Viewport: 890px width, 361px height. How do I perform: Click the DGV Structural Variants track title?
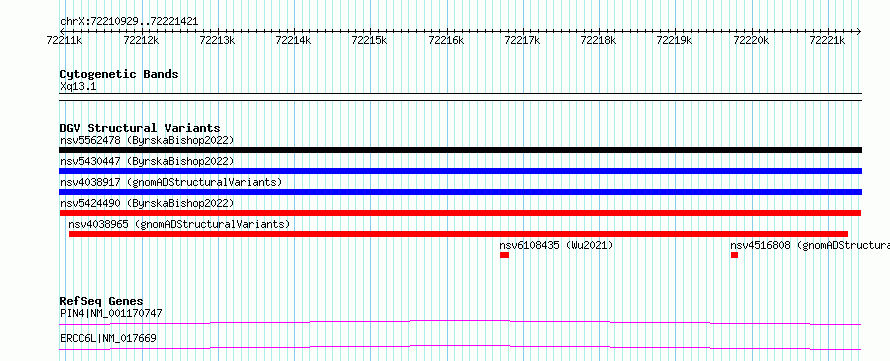[x=140, y=128]
